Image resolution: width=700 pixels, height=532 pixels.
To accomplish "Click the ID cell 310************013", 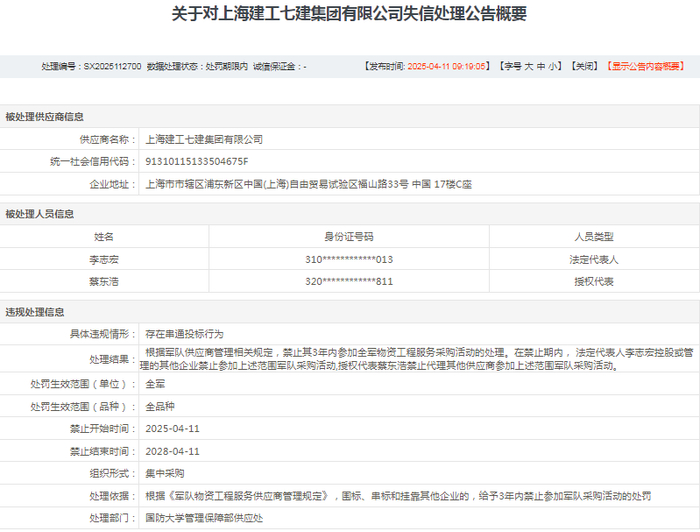I will click(349, 259).
